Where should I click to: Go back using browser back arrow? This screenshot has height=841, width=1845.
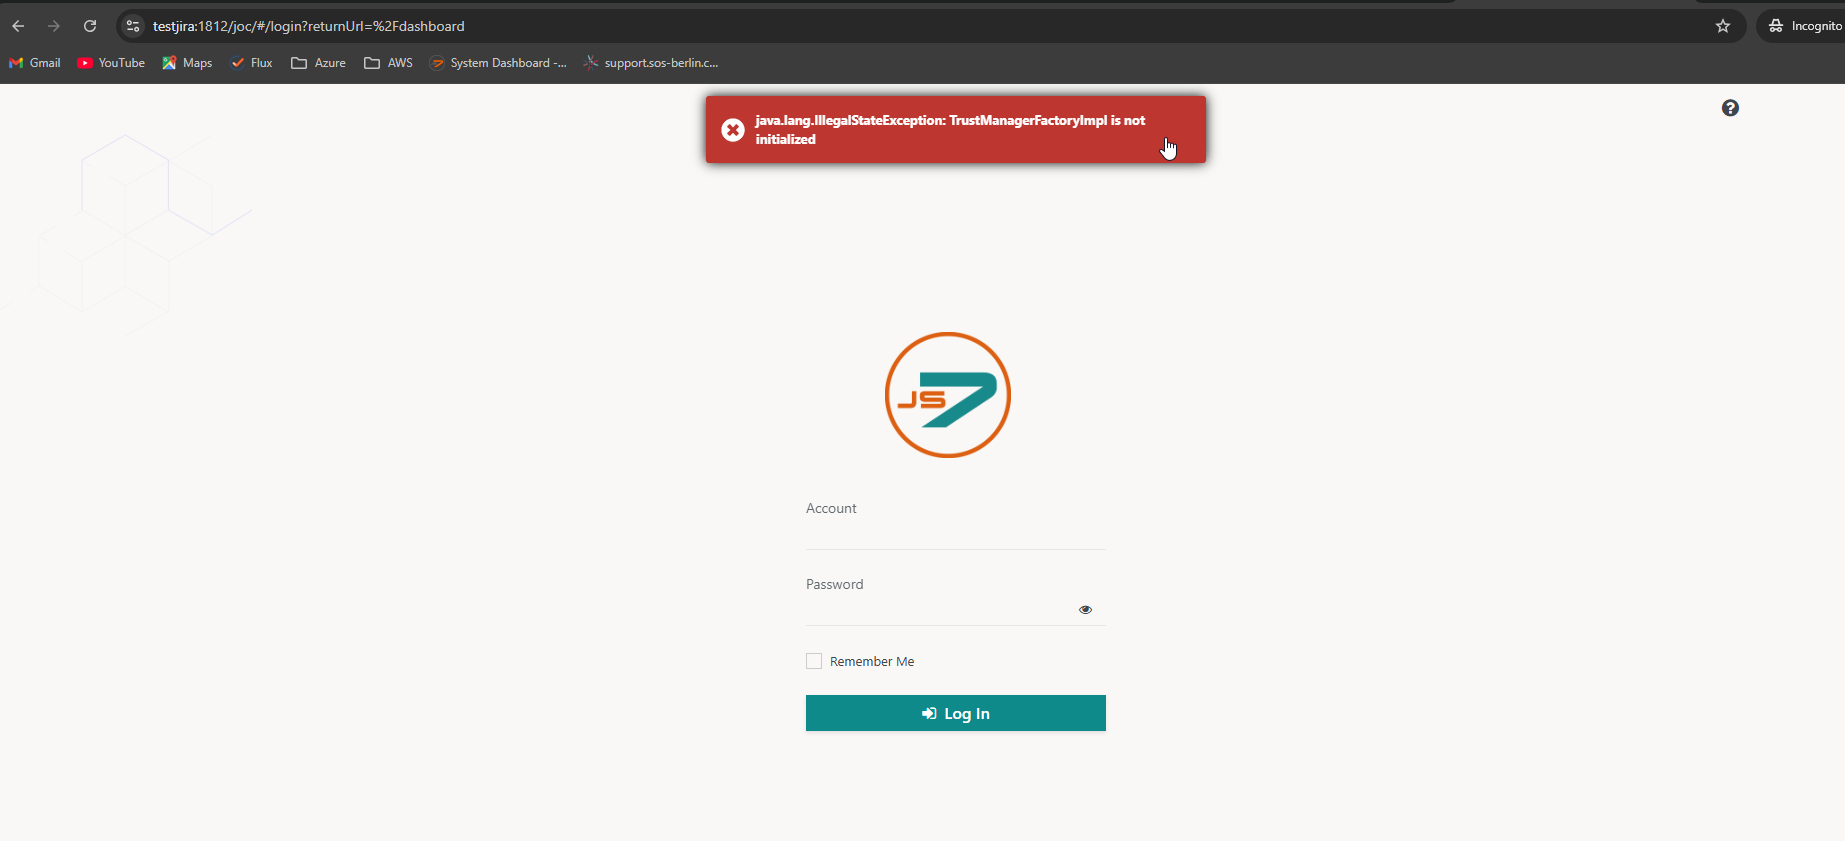tap(18, 26)
